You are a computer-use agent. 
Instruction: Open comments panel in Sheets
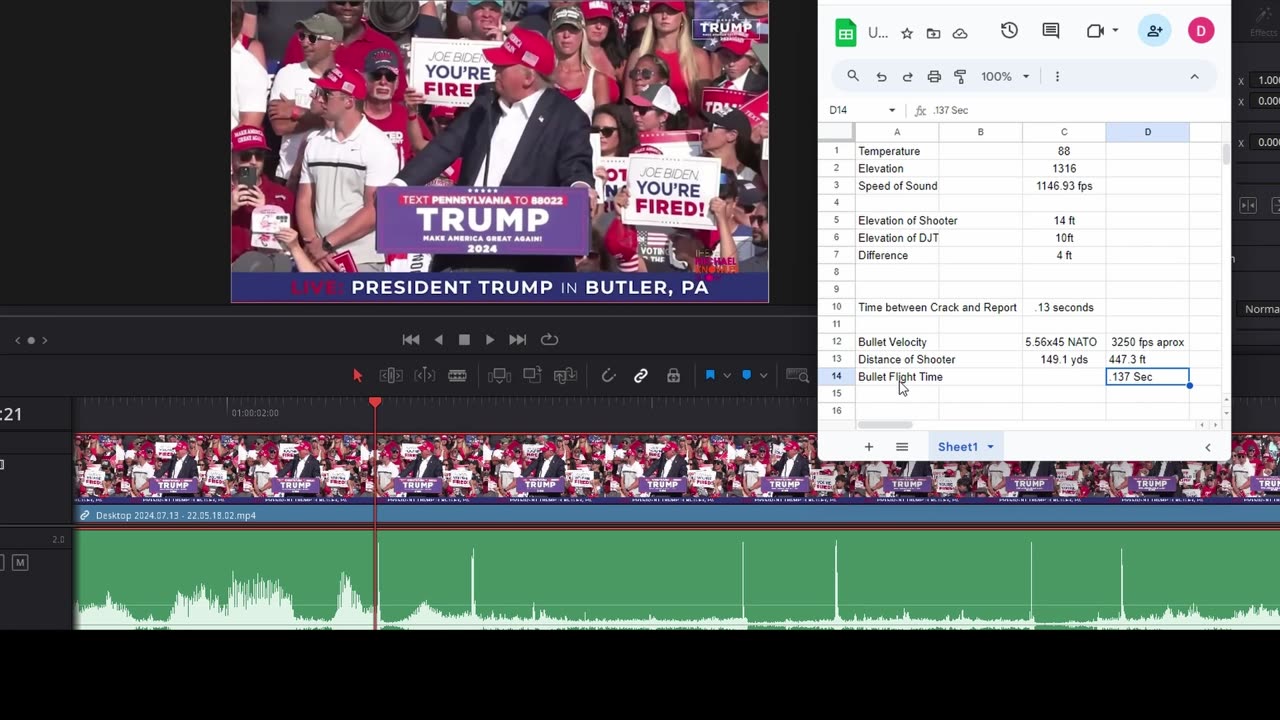tap(1051, 31)
